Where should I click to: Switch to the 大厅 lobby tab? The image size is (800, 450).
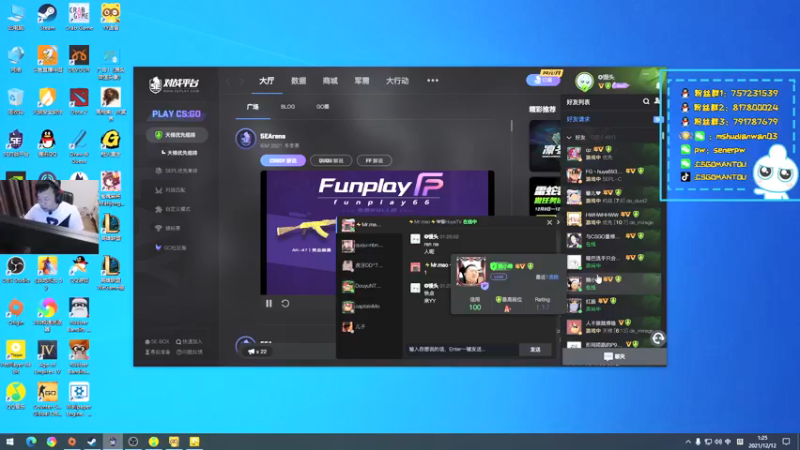click(267, 81)
